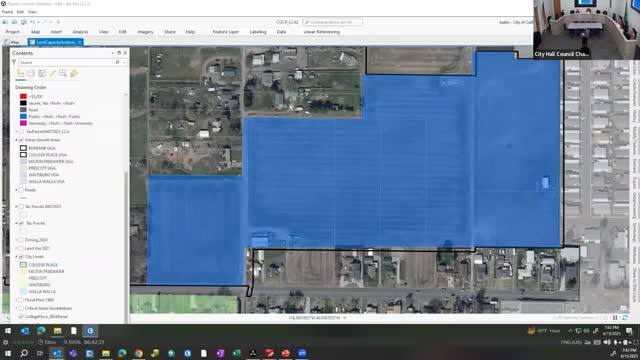Expand the Critical Areas Geodatabase group
This screenshot has width=640, height=360.
17,308
